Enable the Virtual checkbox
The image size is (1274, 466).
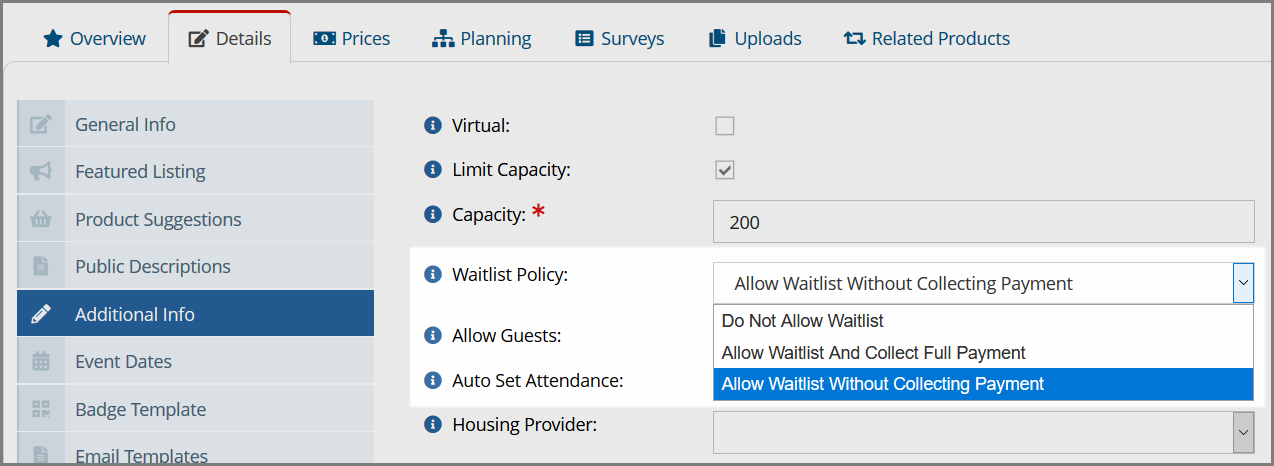pos(725,126)
